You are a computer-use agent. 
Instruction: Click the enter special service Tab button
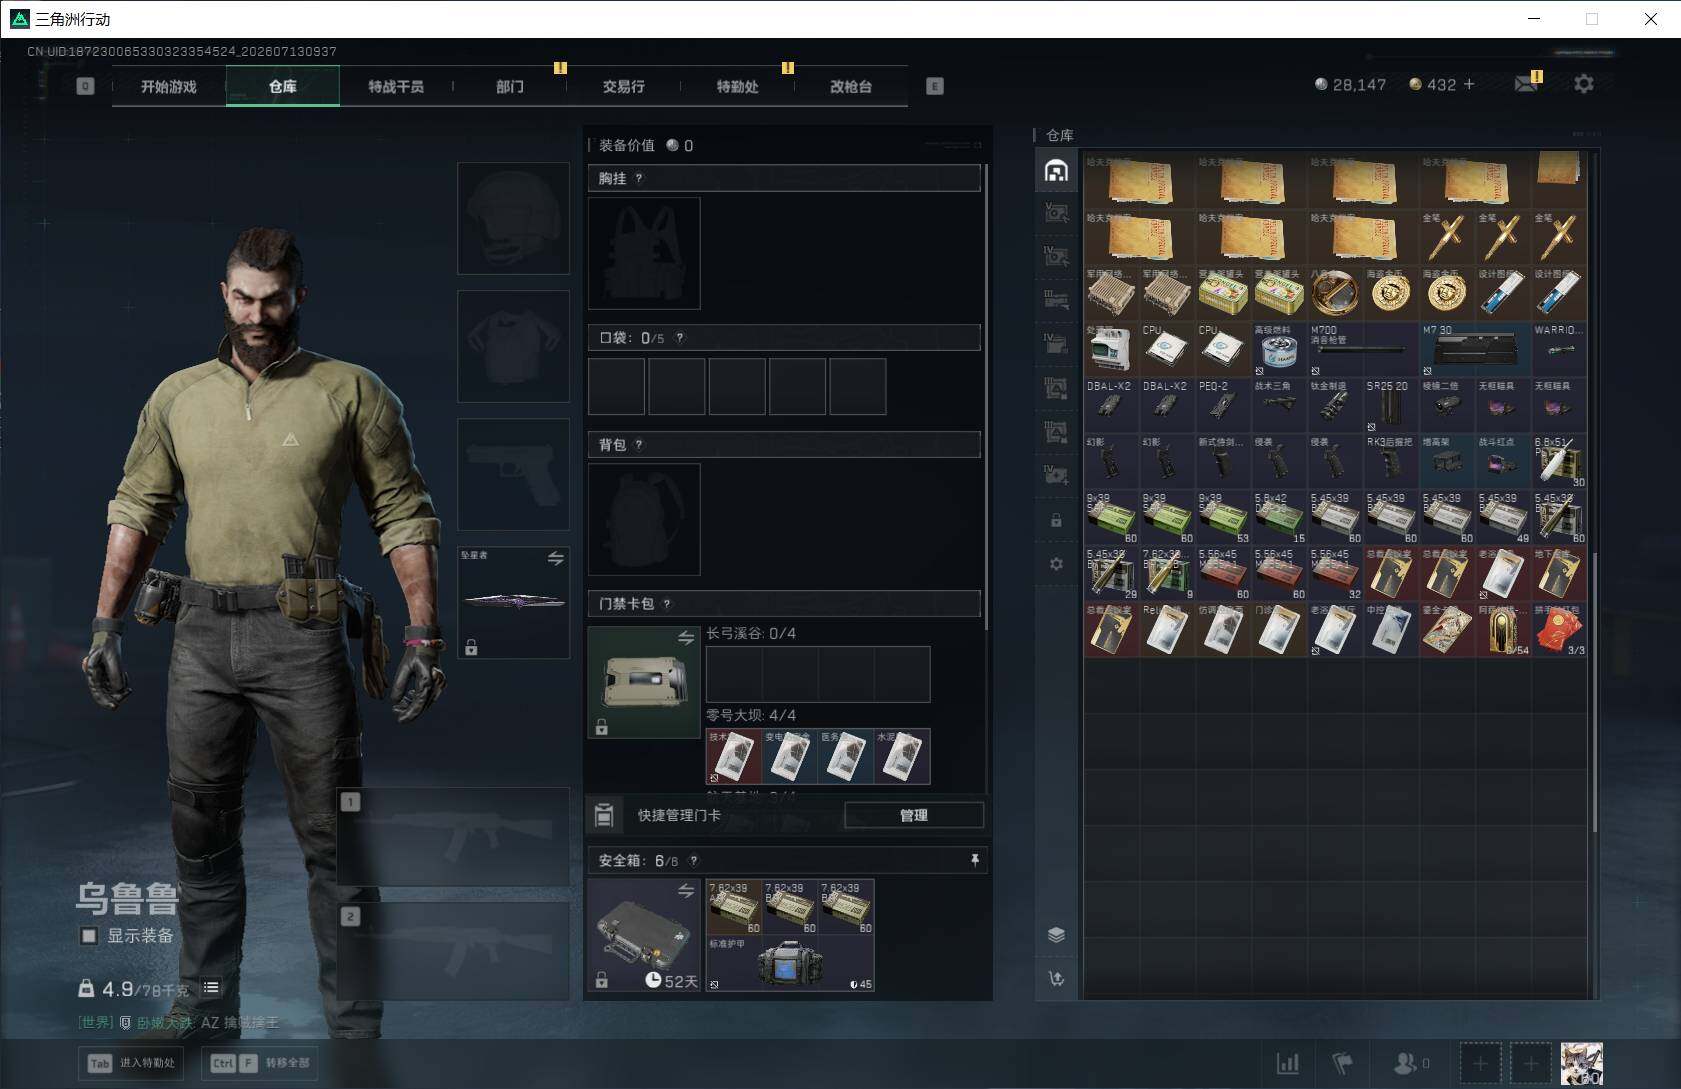point(132,1063)
